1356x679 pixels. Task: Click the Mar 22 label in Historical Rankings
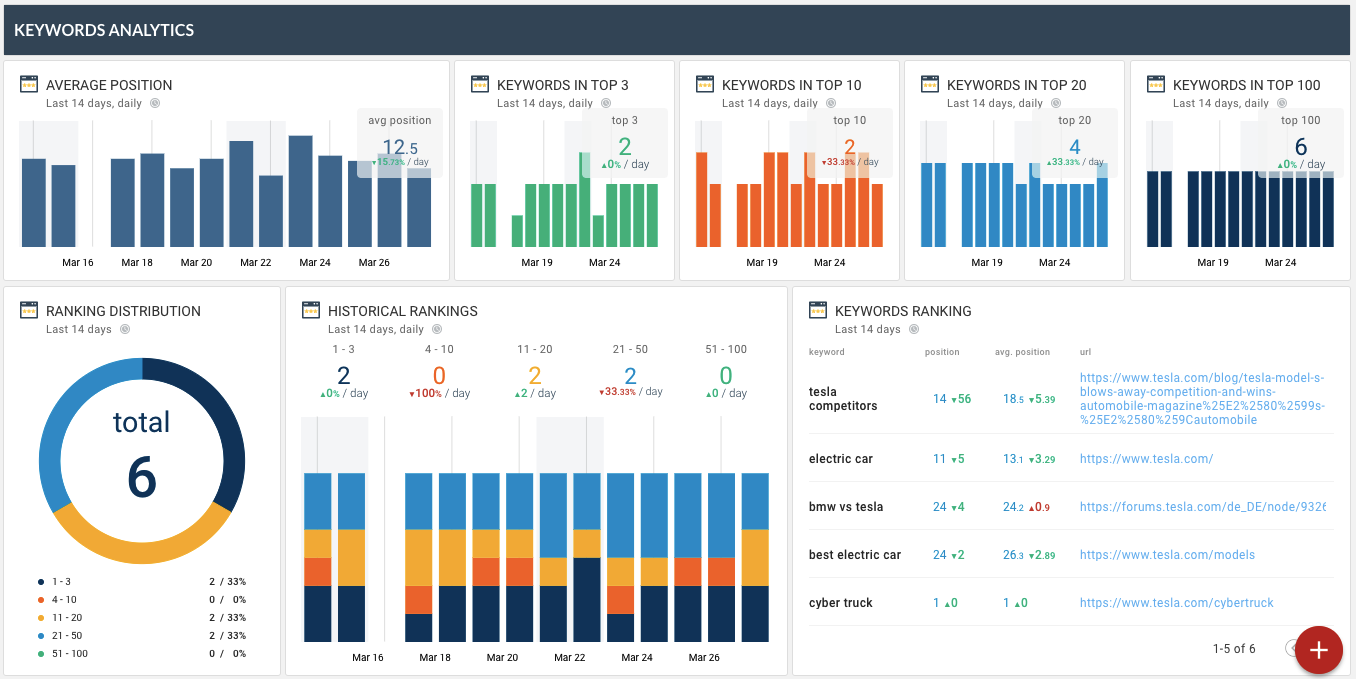tap(569, 658)
